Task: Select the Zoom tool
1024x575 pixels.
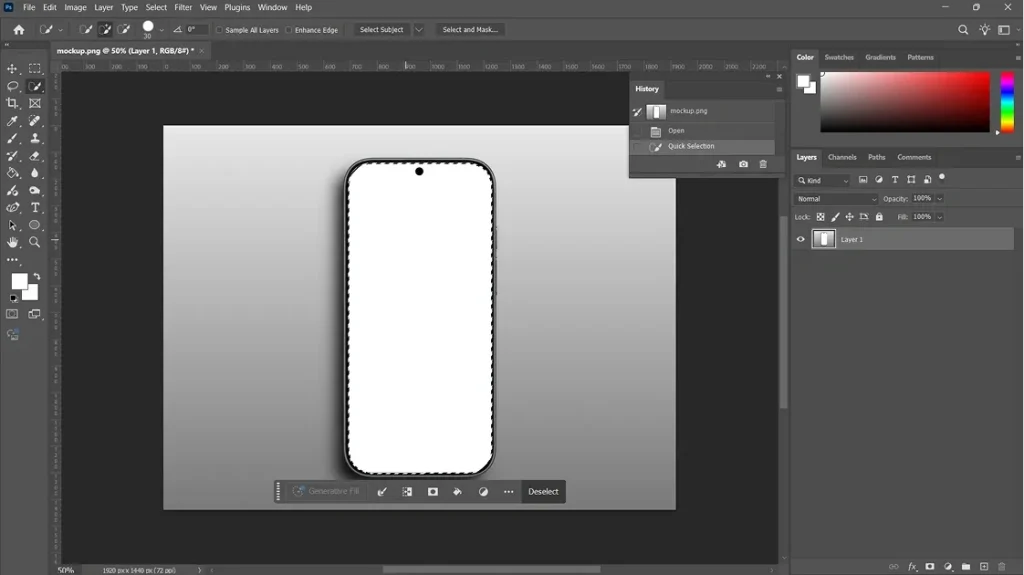Action: pyautogui.click(x=35, y=242)
